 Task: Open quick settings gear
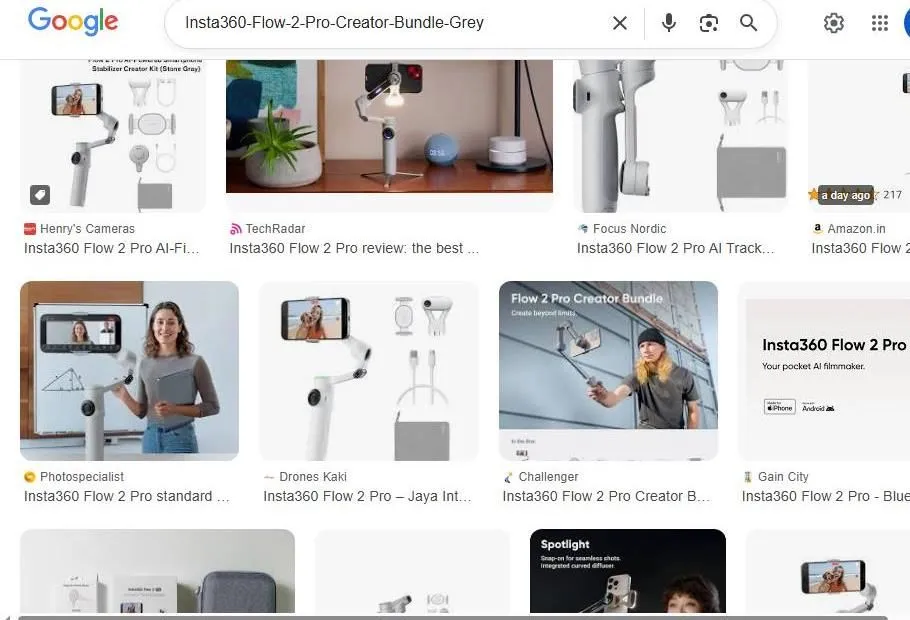pos(834,23)
